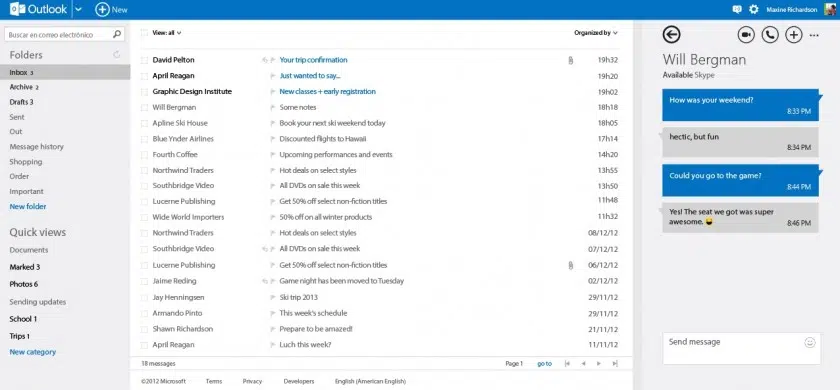
Task: Start a voice call using phone icon
Action: tap(770, 35)
